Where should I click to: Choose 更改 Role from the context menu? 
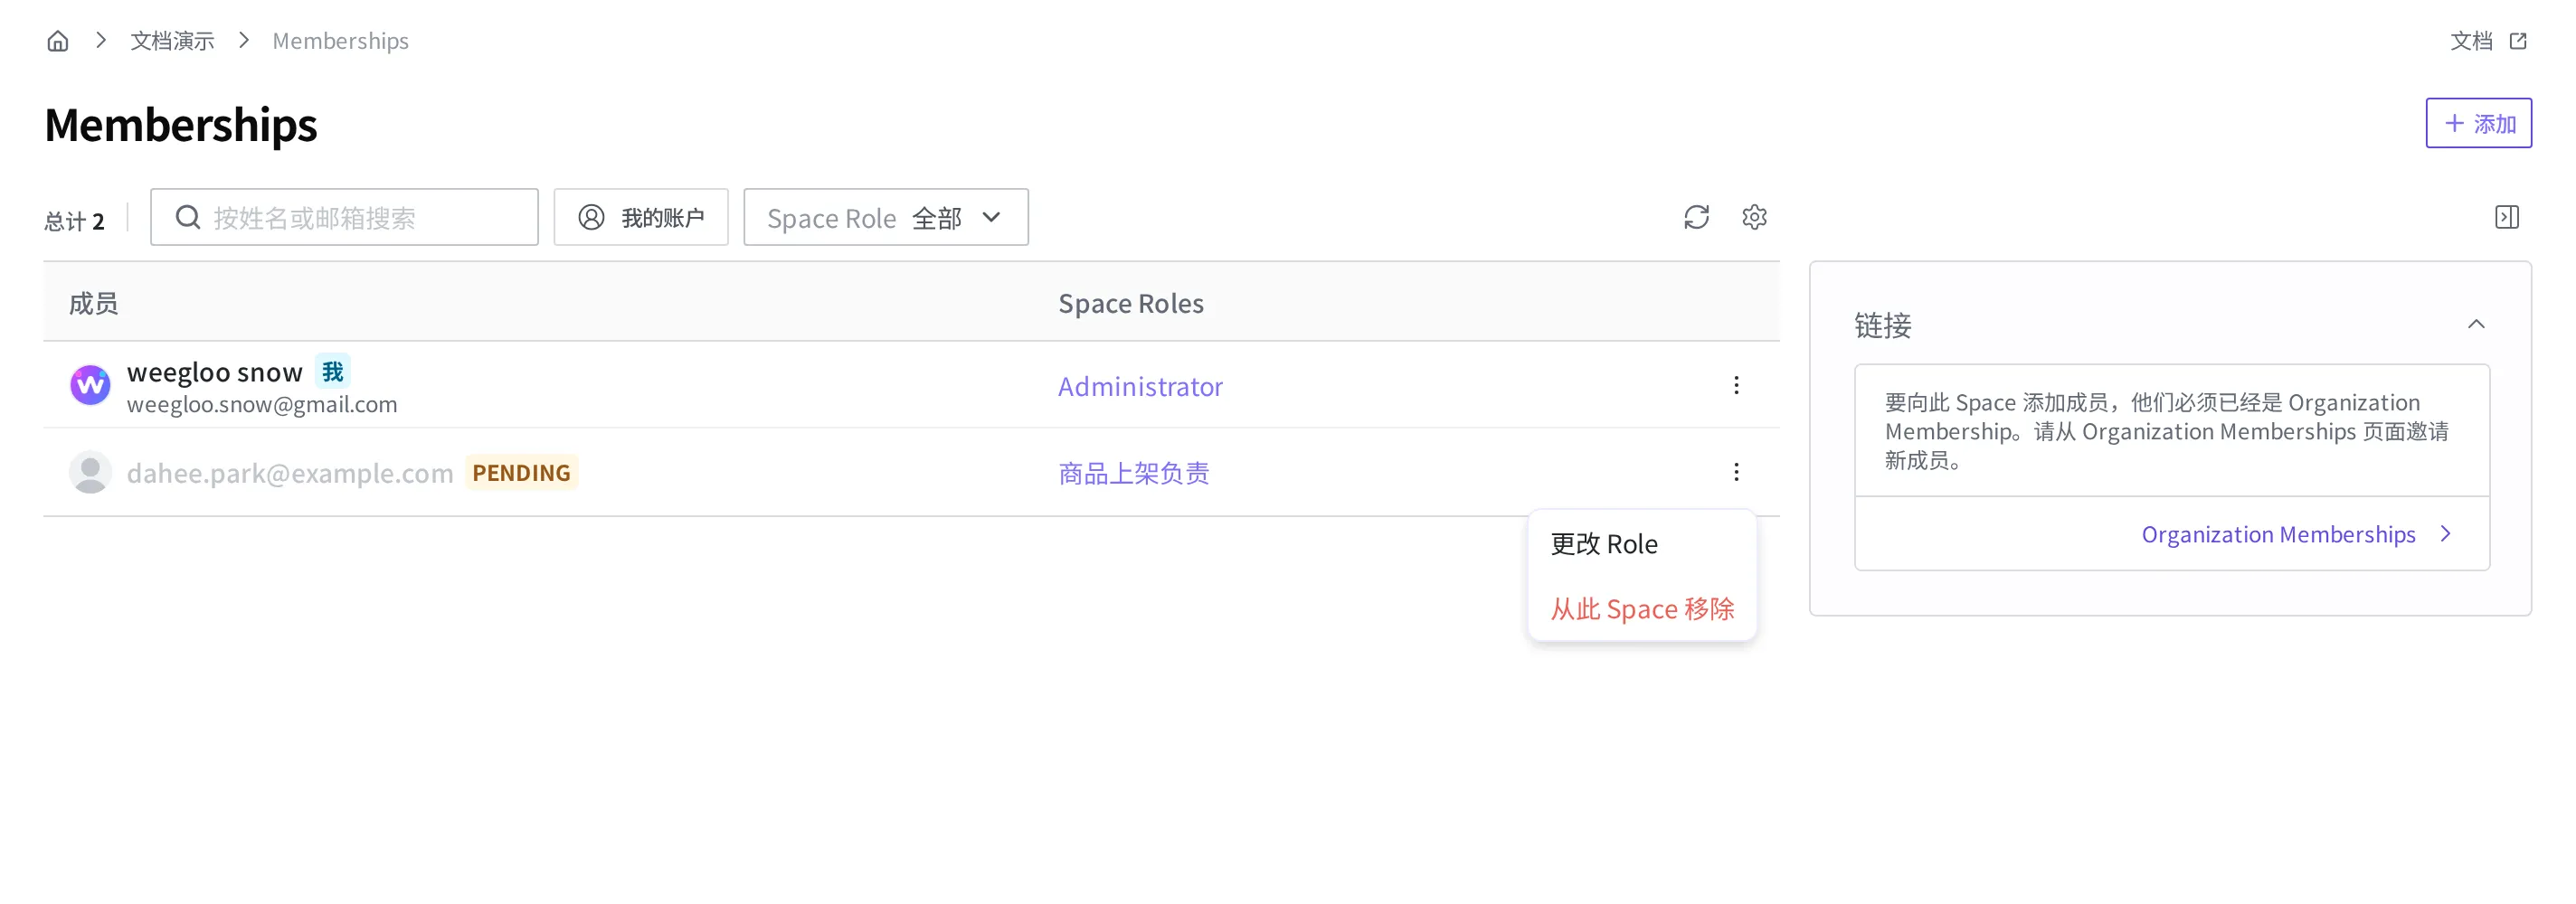coord(1642,544)
